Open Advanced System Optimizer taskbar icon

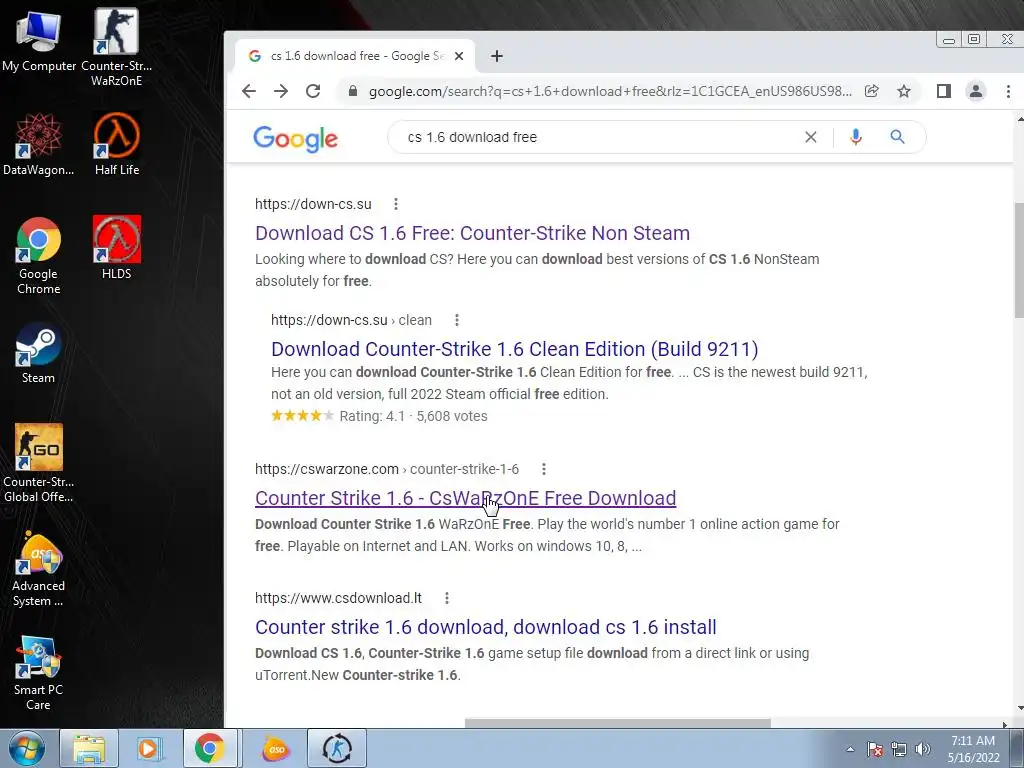coord(276,748)
